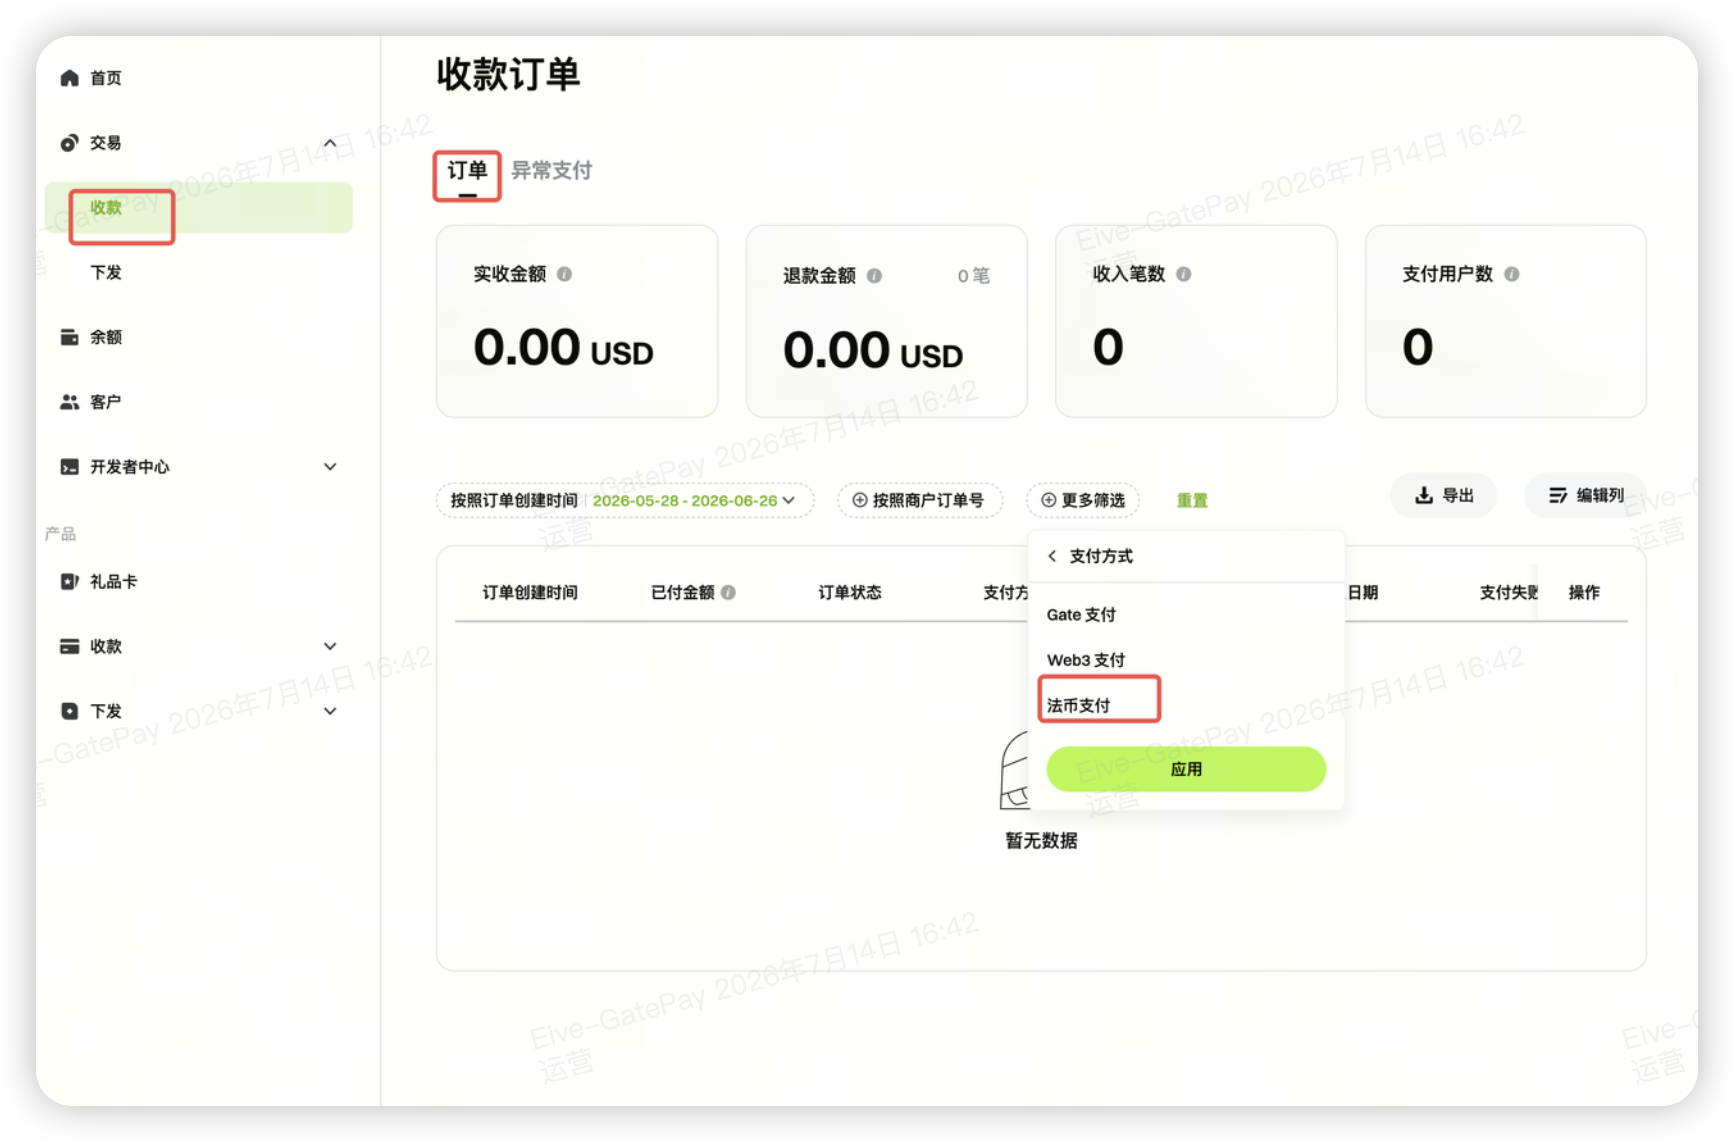Image resolution: width=1734 pixels, height=1142 pixels.
Task: Click the 礼品卡 gift card icon
Action: [69, 581]
